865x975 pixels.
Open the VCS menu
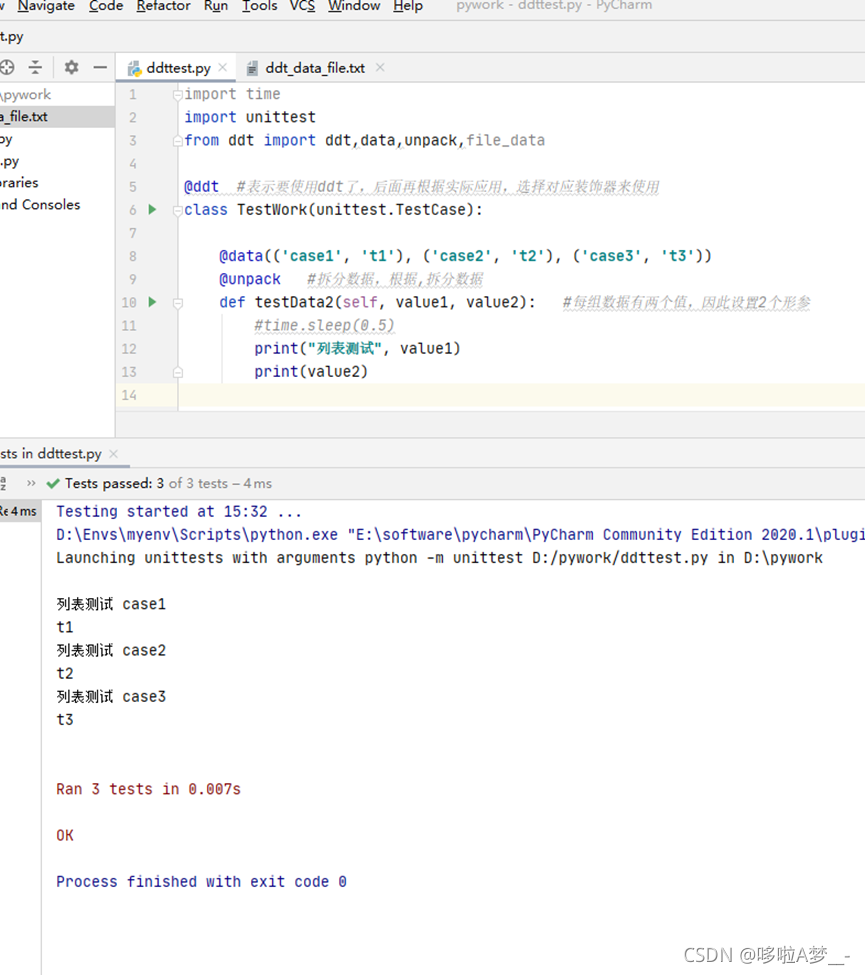[x=302, y=6]
